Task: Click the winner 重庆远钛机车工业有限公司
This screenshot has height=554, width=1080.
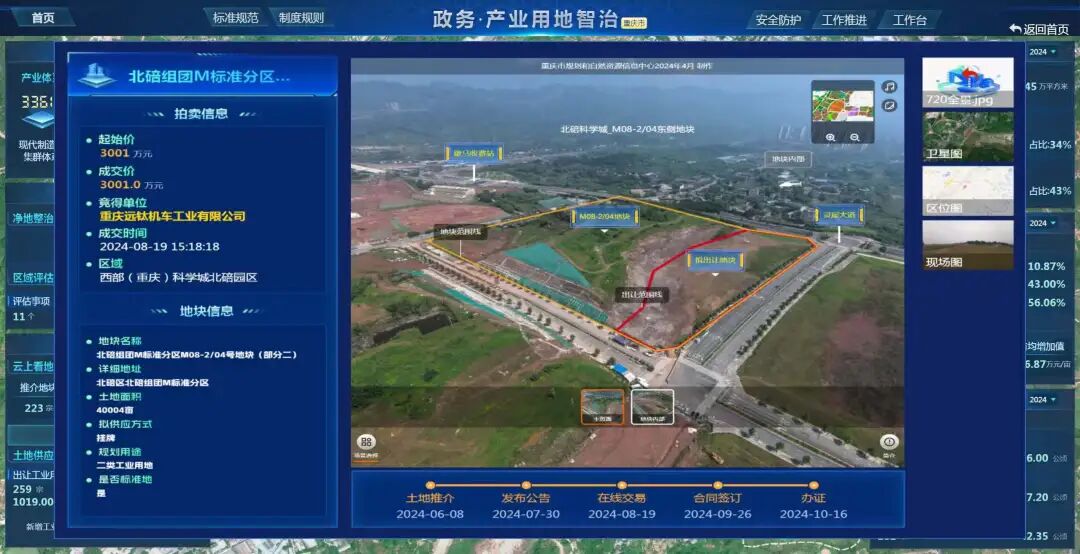Action: [x=173, y=216]
